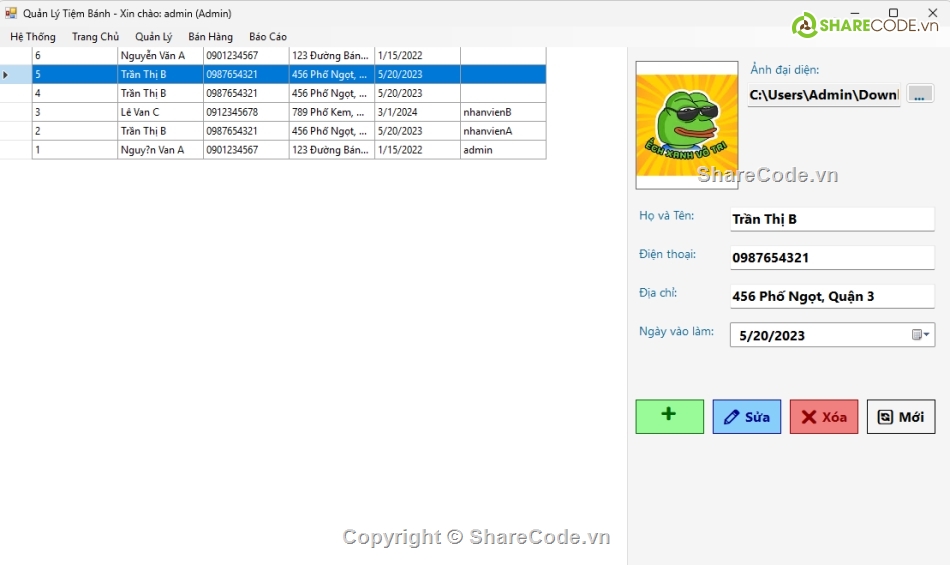Screen dimensions: 950x565
Task: Click the frog avatar image
Action: click(x=686, y=125)
